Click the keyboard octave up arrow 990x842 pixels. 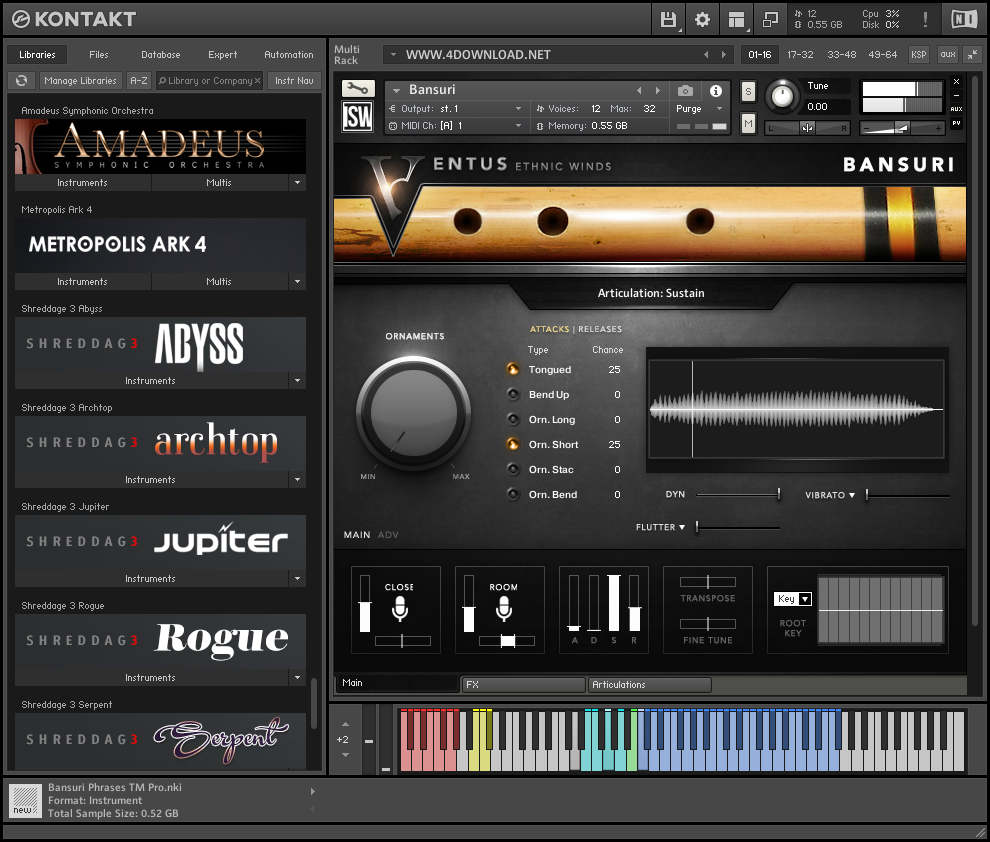click(x=345, y=725)
